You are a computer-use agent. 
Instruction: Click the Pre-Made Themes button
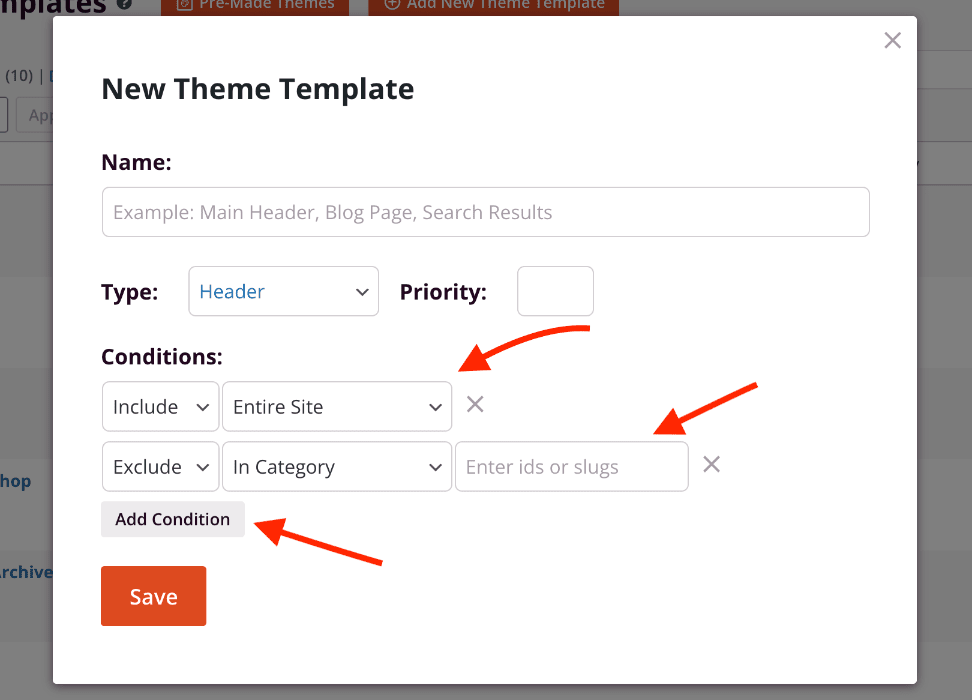255,5
